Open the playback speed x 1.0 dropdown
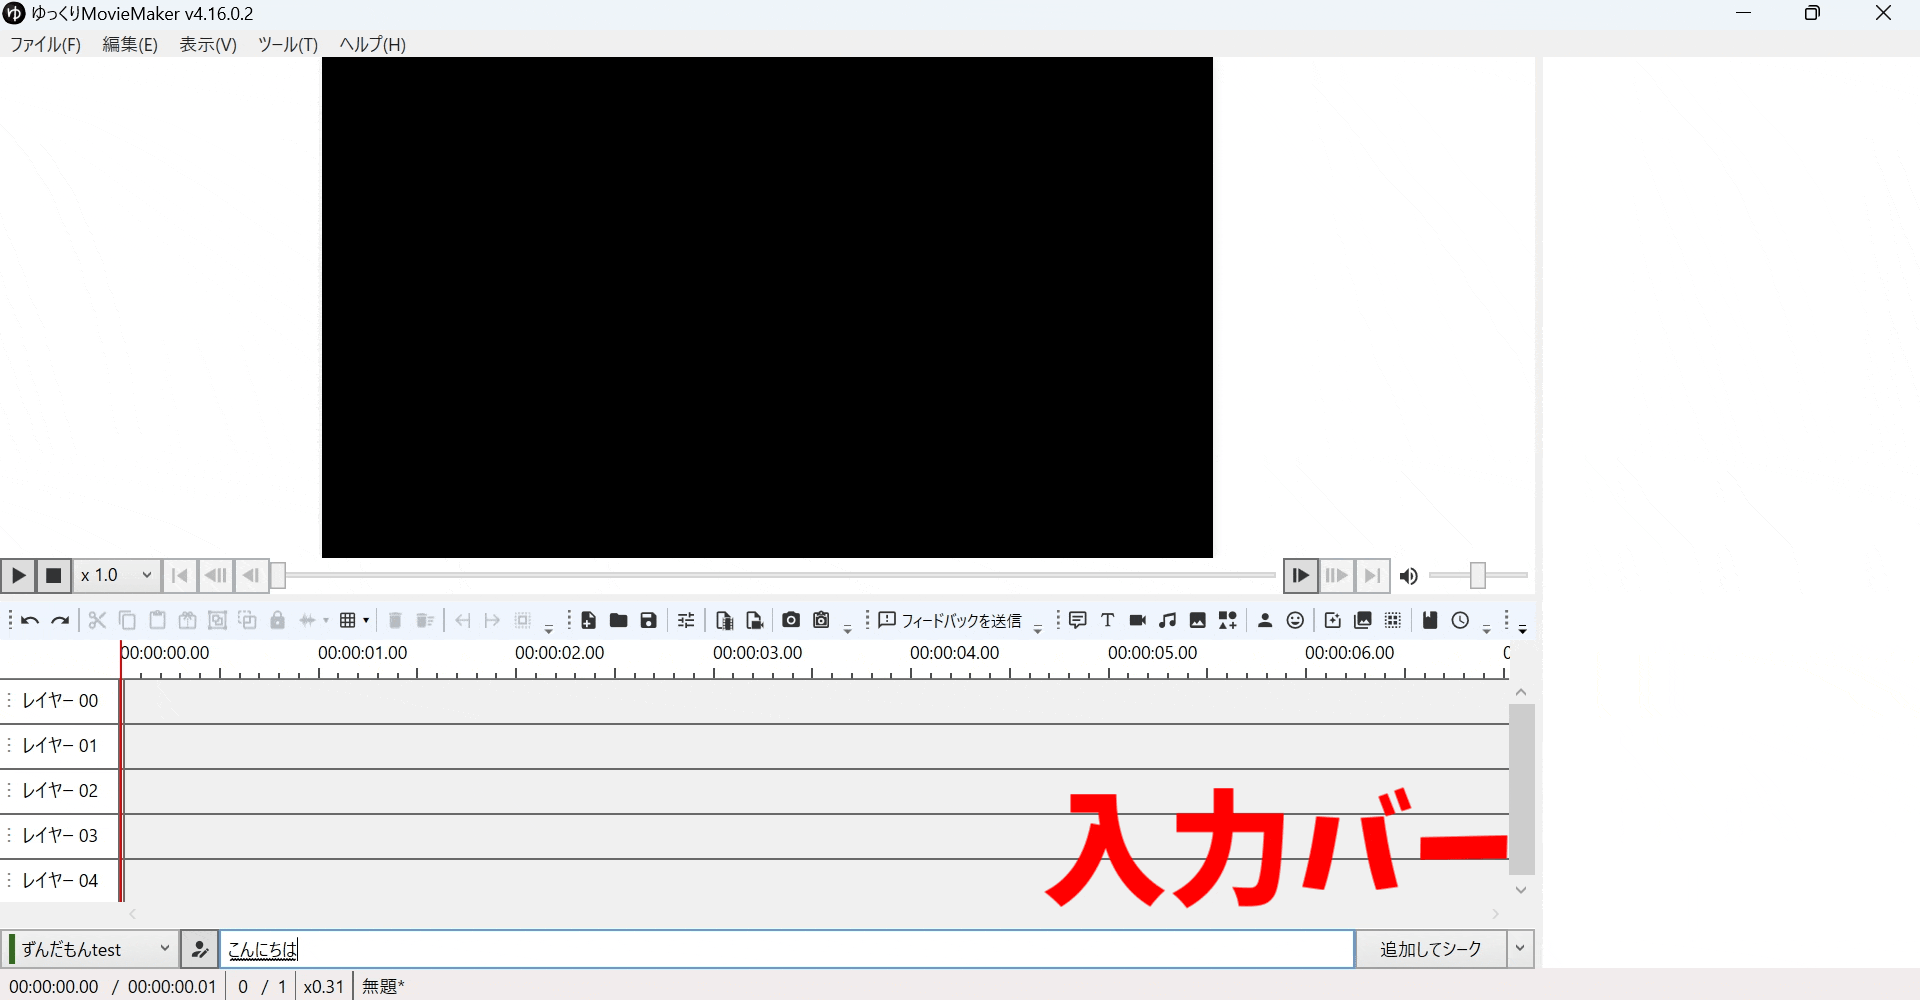Screen dimensions: 1920x1000 click(117, 576)
